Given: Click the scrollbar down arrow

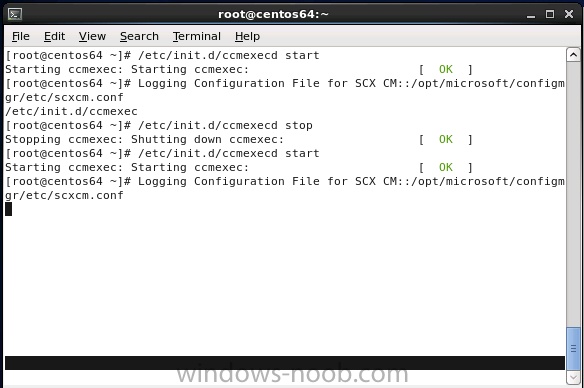Looking at the screenshot, I should pyautogui.click(x=573, y=378).
